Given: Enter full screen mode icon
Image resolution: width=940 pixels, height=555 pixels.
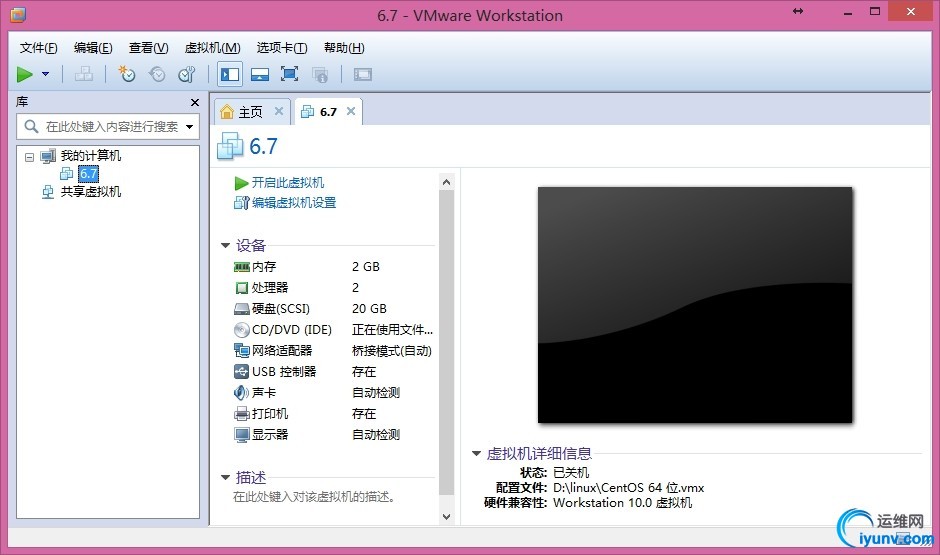Looking at the screenshot, I should [290, 74].
